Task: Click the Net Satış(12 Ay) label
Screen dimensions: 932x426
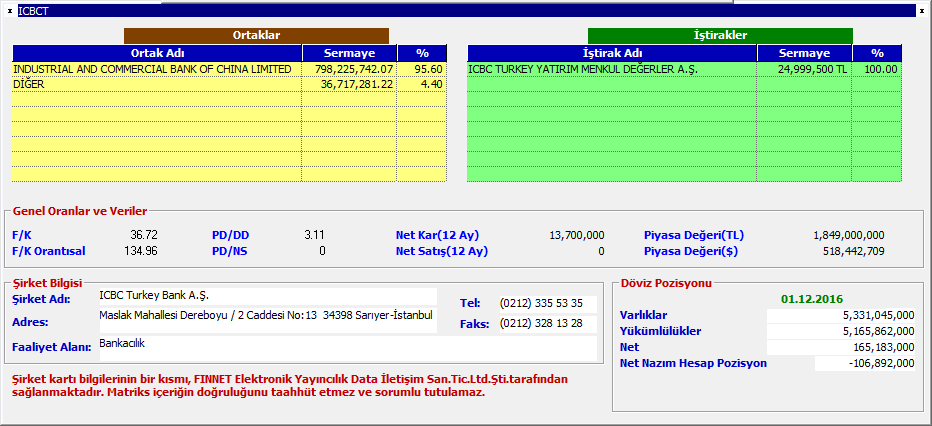Action: pyautogui.click(x=442, y=251)
